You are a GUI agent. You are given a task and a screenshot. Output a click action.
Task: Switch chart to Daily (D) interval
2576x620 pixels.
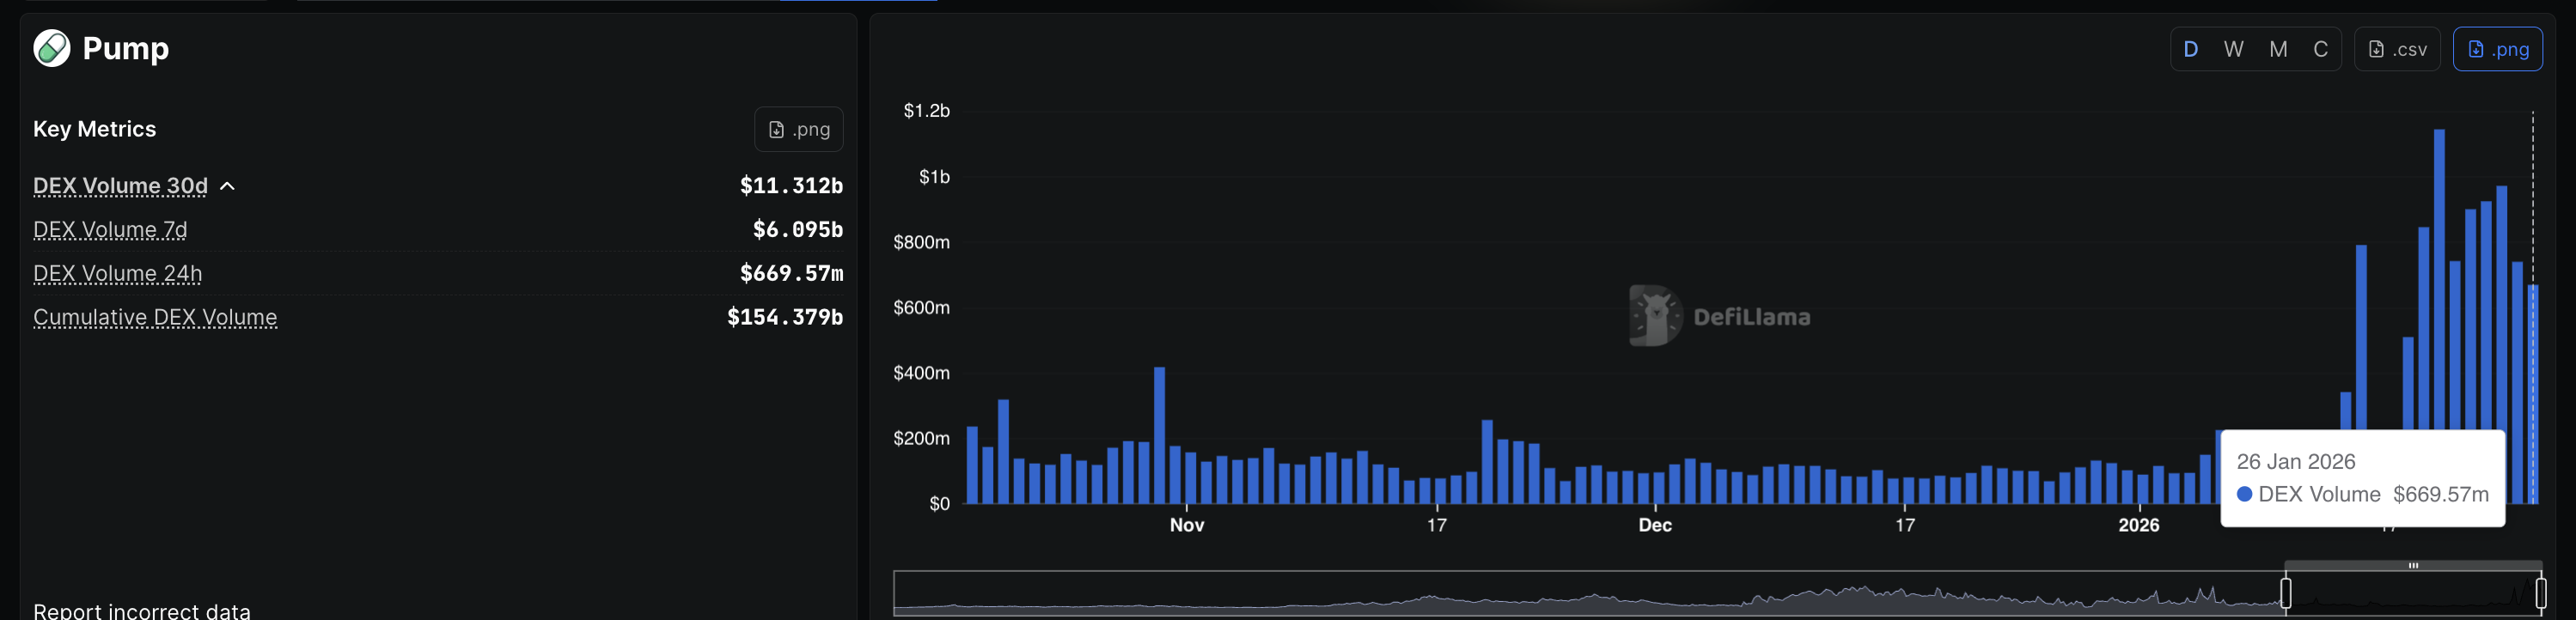click(x=2190, y=49)
